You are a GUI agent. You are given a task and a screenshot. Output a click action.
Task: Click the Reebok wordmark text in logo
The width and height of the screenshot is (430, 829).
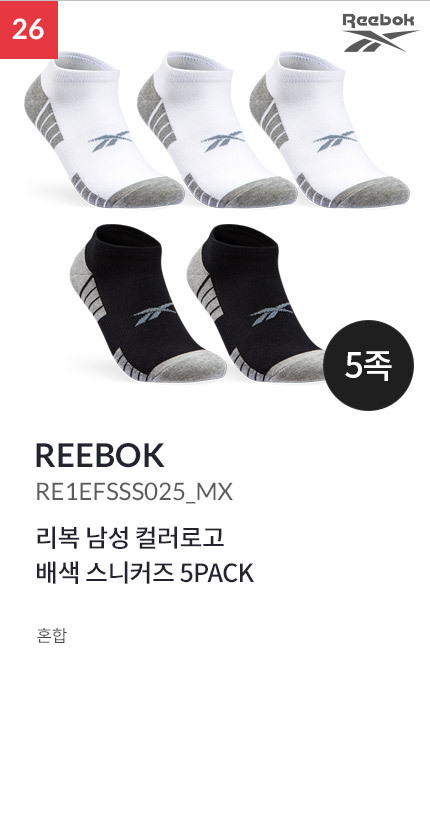[x=379, y=21]
